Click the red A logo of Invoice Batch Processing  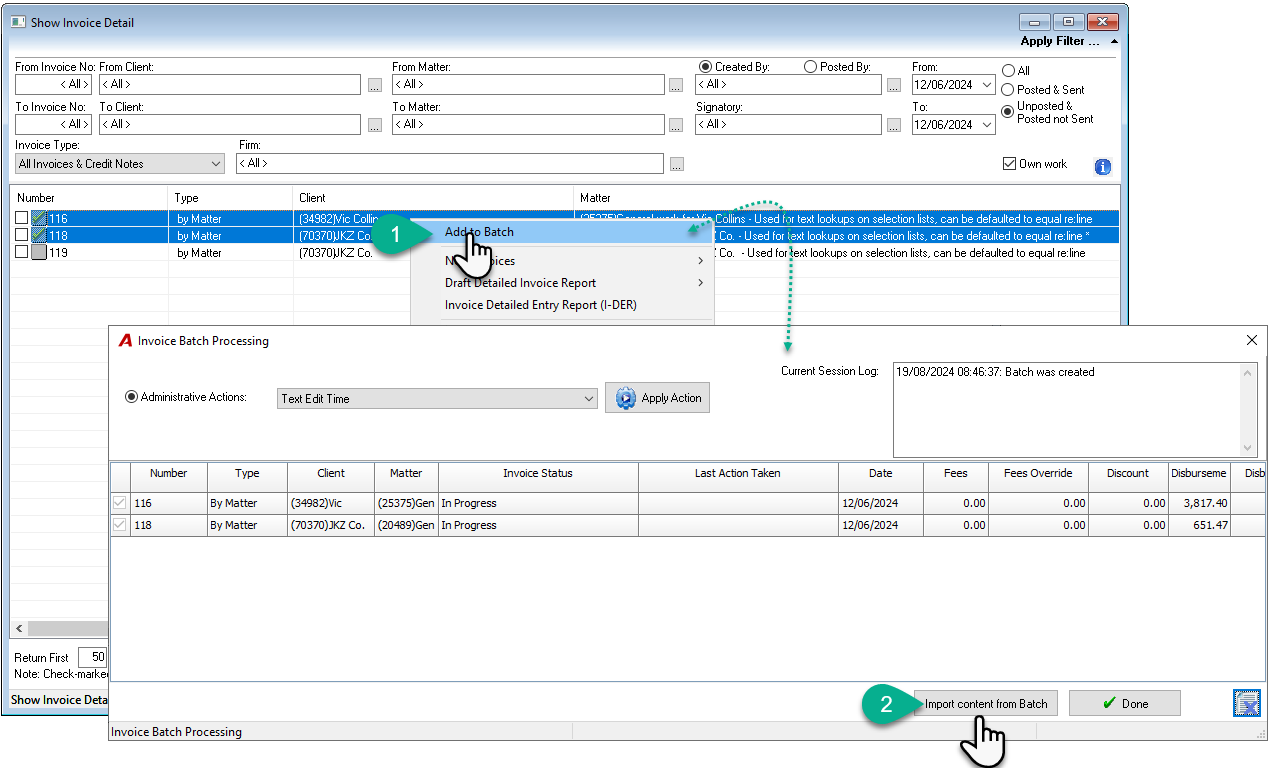[125, 340]
